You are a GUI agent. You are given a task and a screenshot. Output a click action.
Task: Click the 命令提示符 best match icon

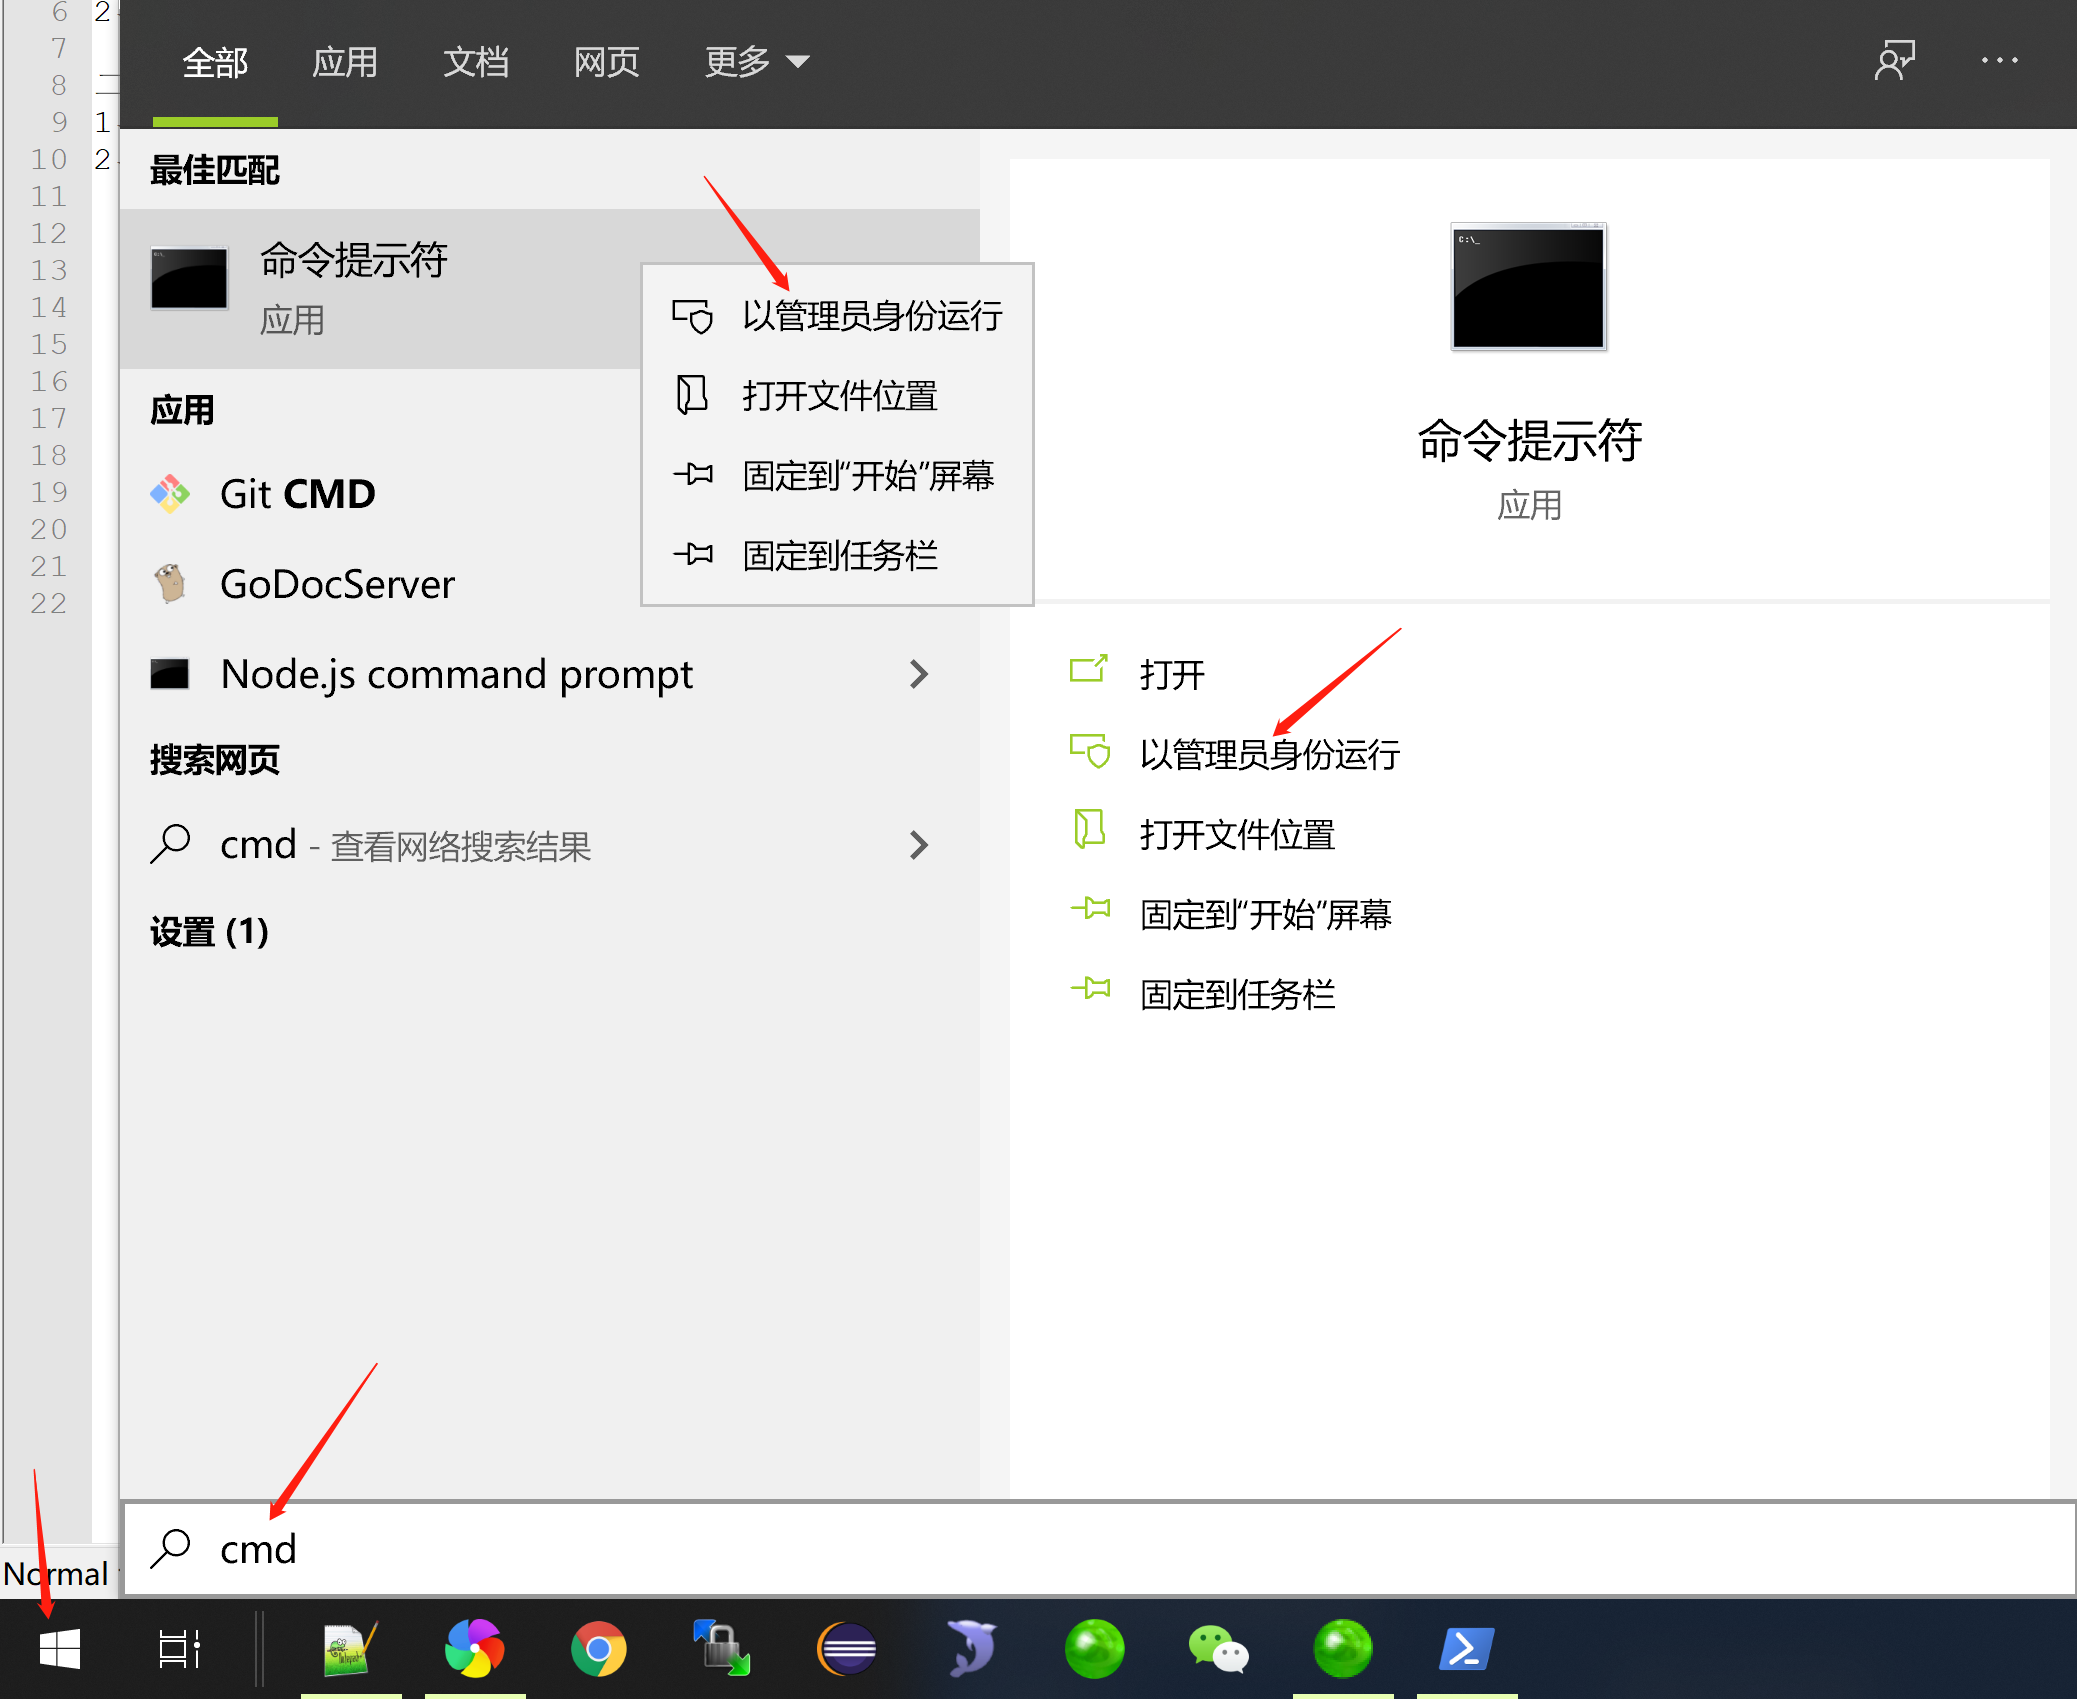(x=189, y=279)
